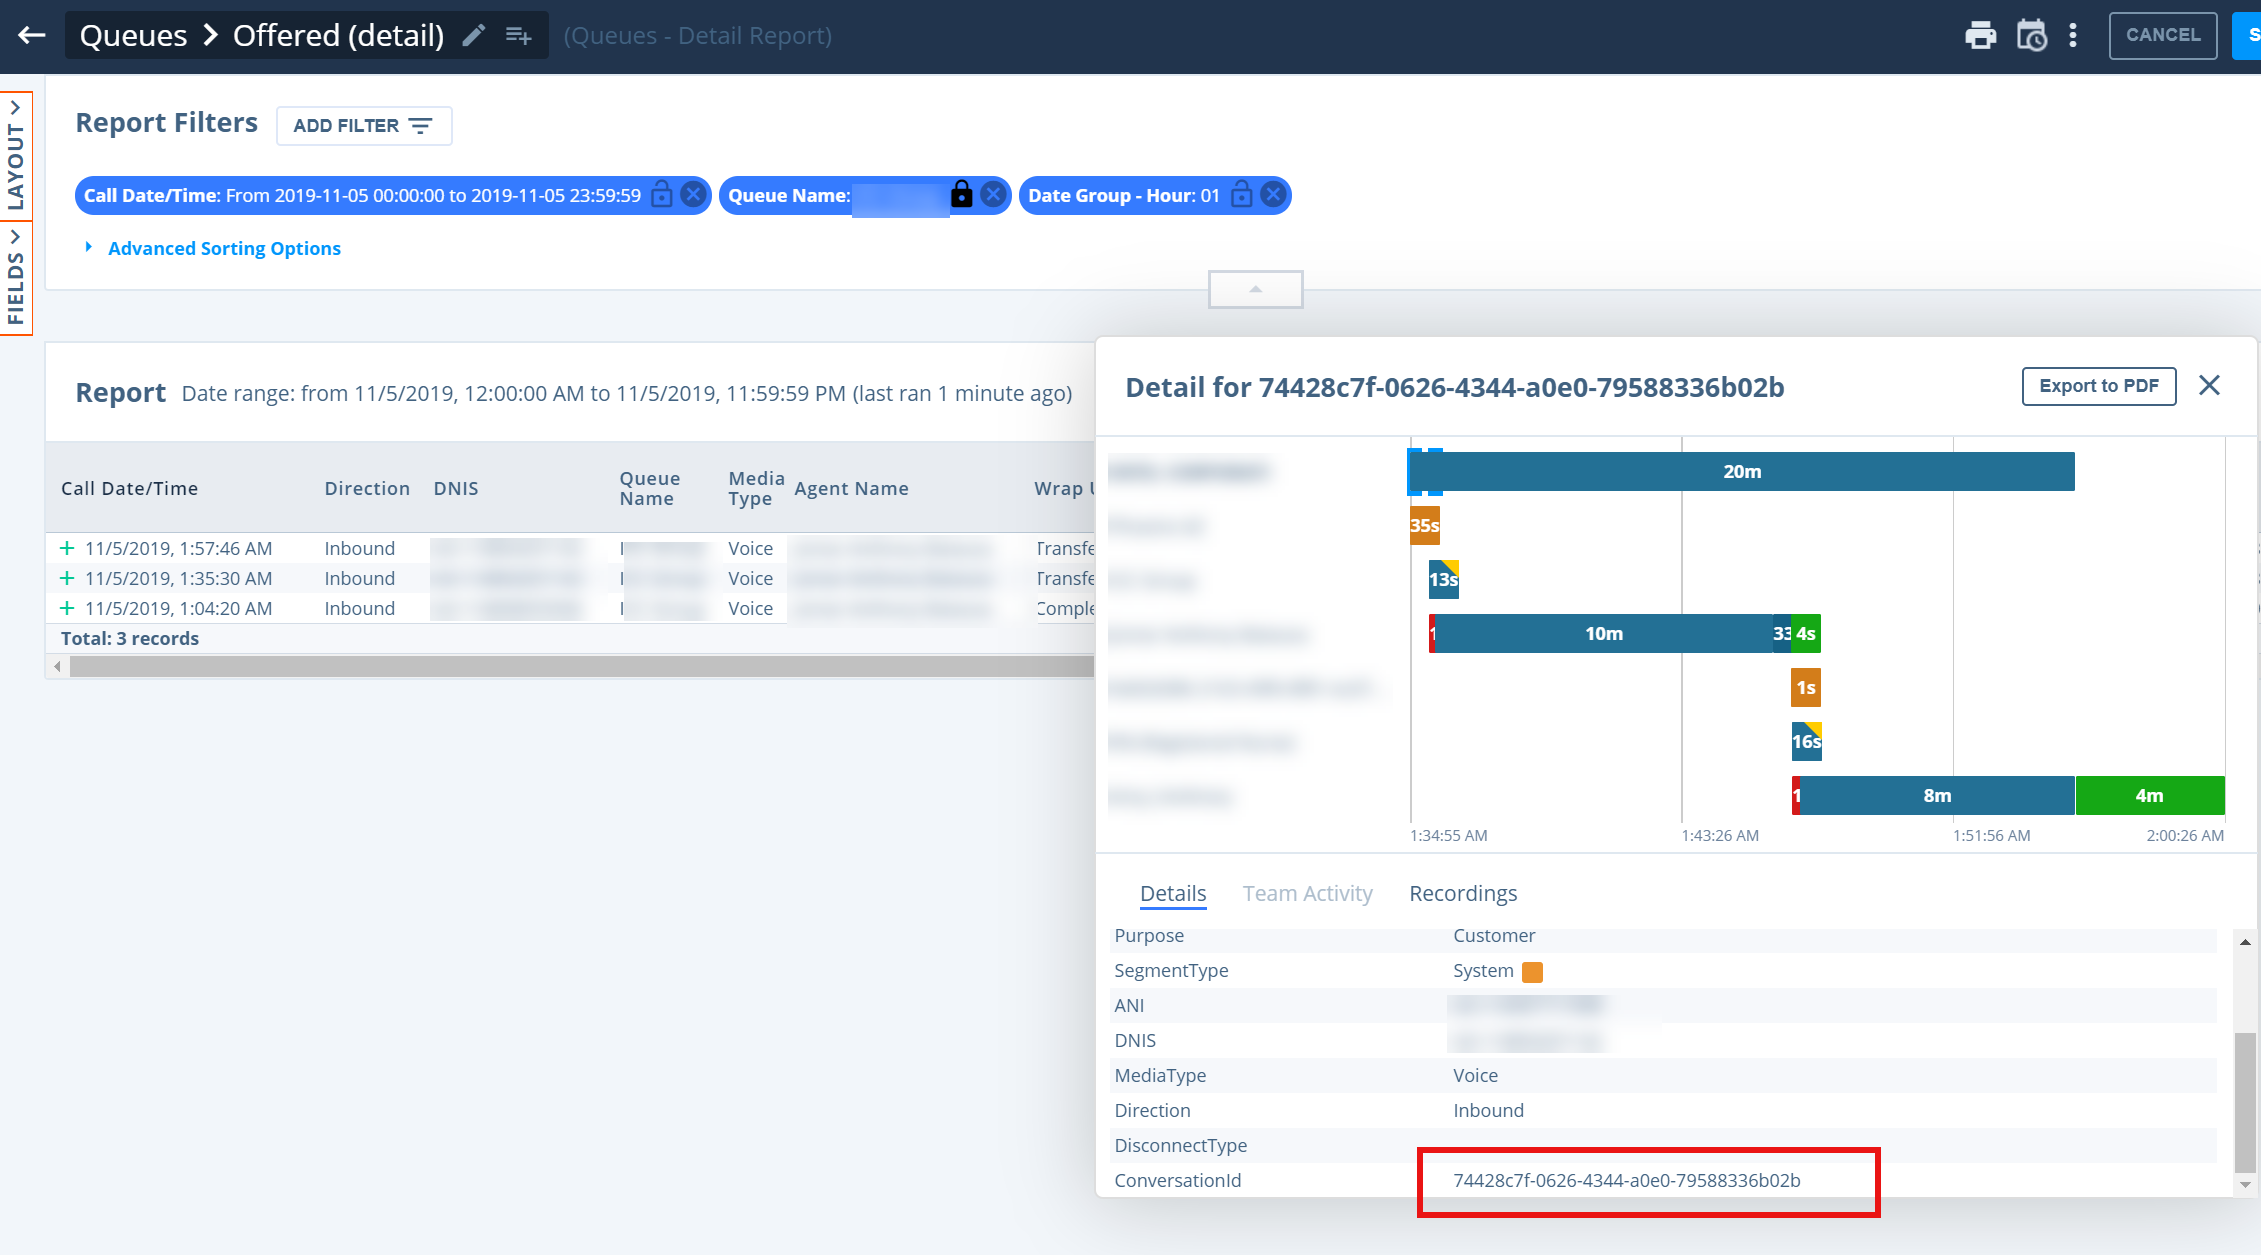Switch to the Recordings tab

pos(1463,893)
